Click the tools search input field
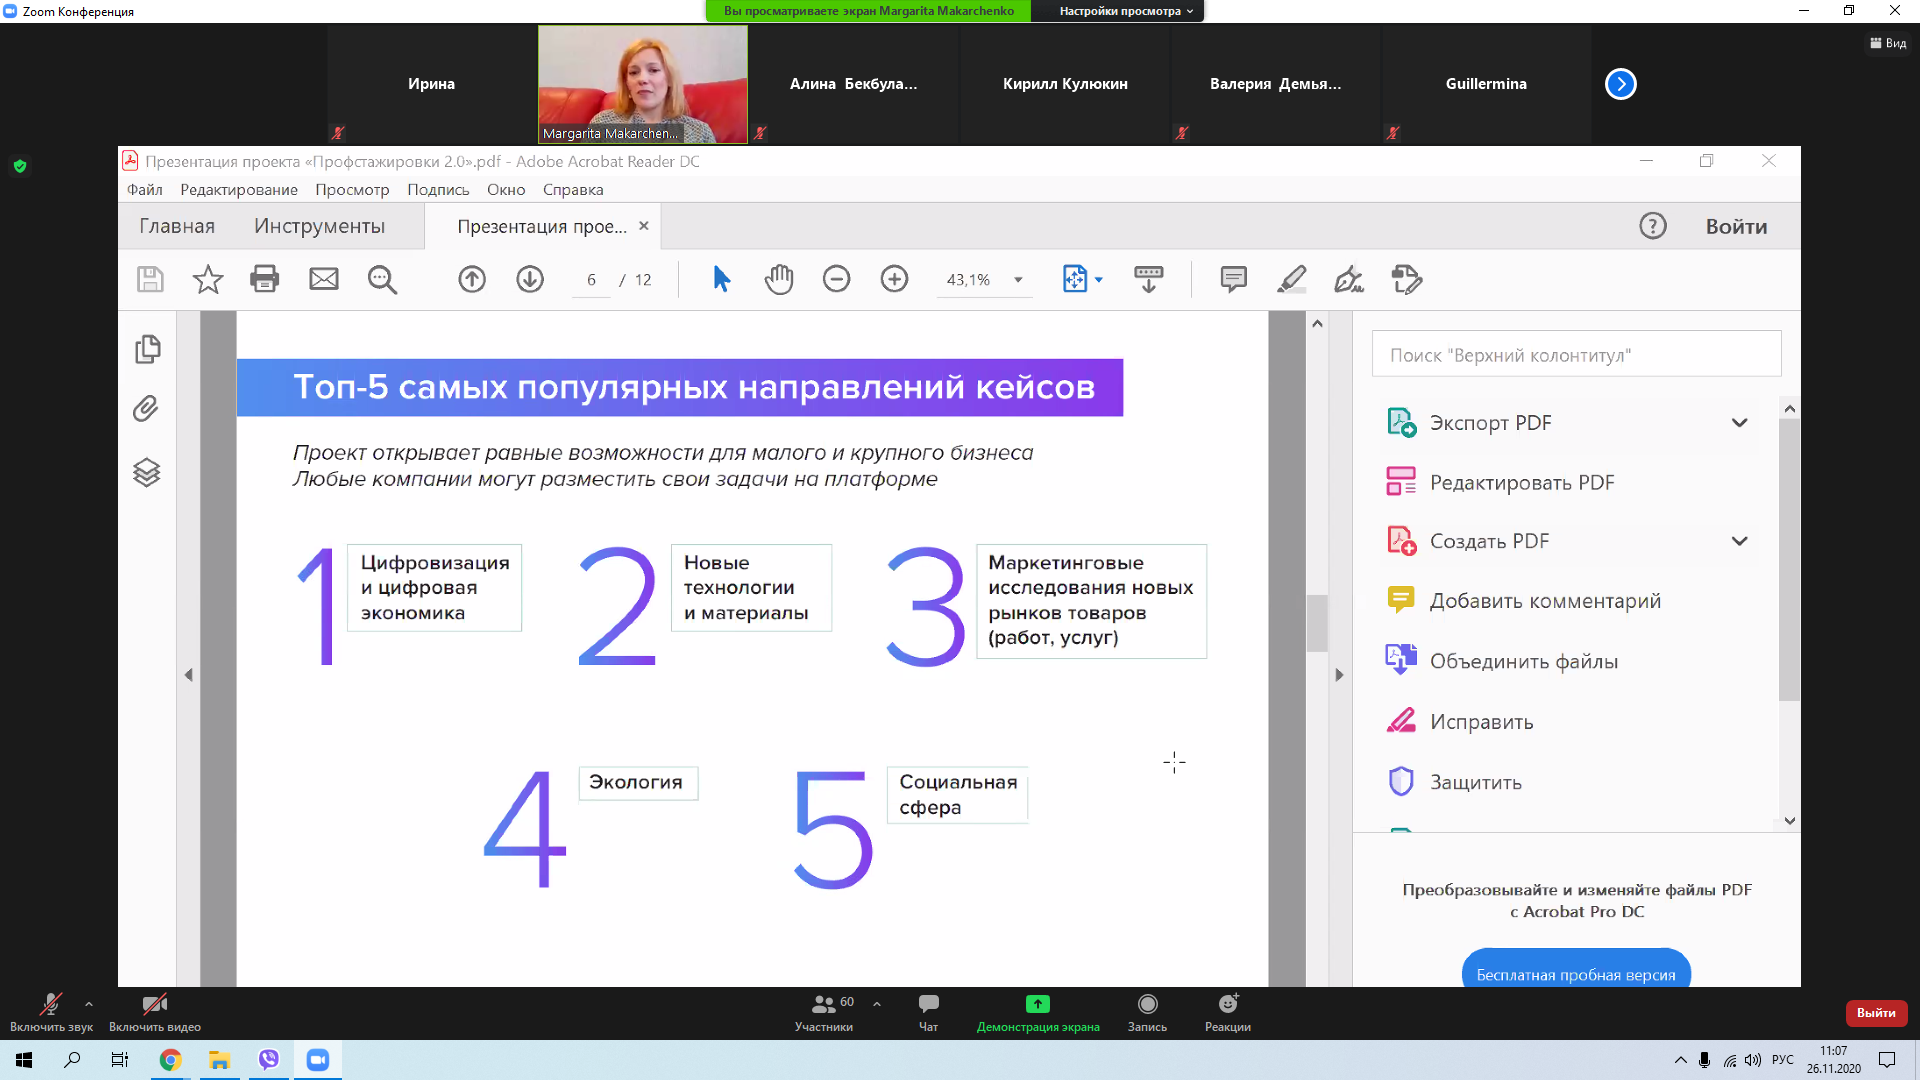1920x1080 pixels. [1576, 355]
